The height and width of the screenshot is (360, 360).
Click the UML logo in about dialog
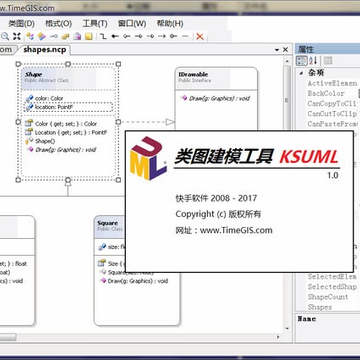tap(148, 158)
